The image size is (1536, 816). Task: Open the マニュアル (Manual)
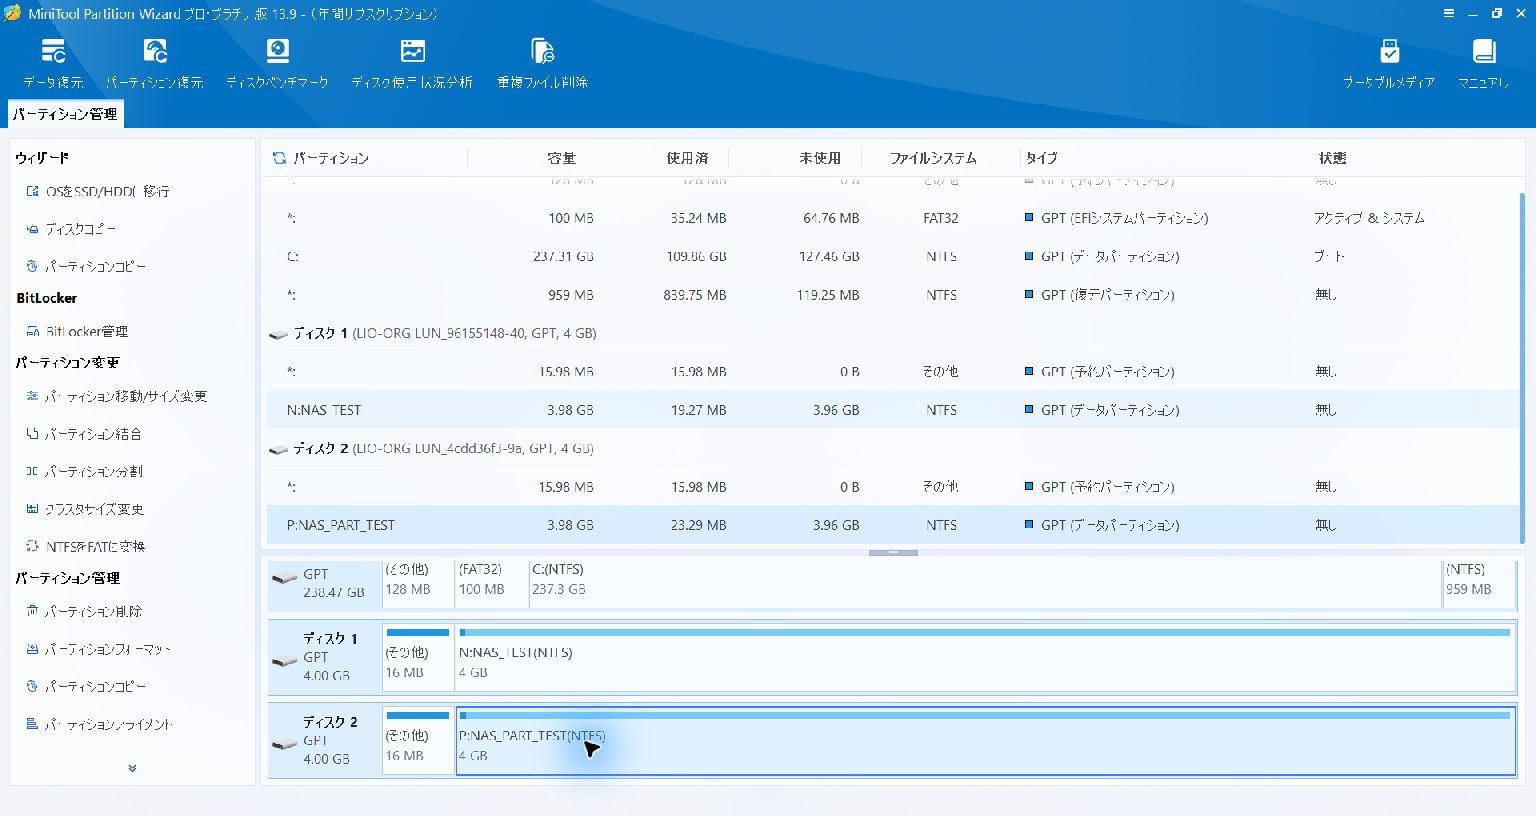click(x=1483, y=64)
